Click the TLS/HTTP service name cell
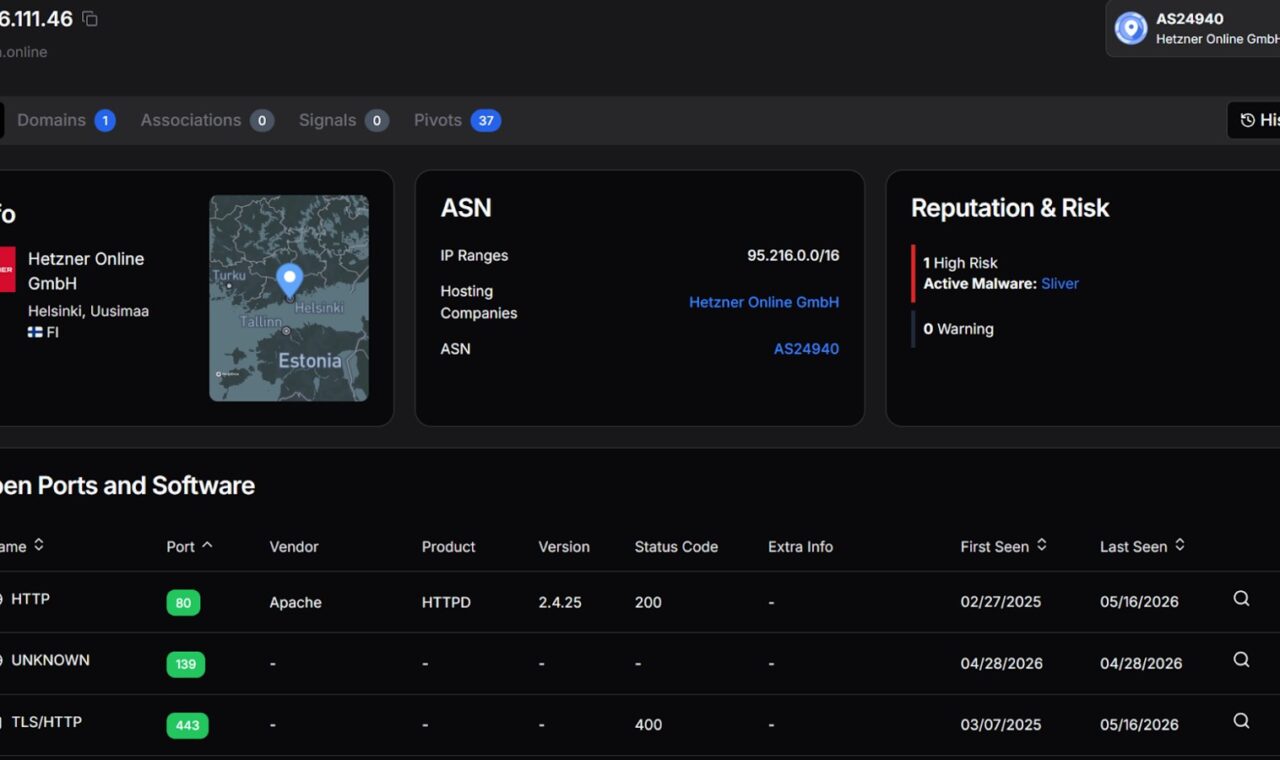 (x=46, y=721)
